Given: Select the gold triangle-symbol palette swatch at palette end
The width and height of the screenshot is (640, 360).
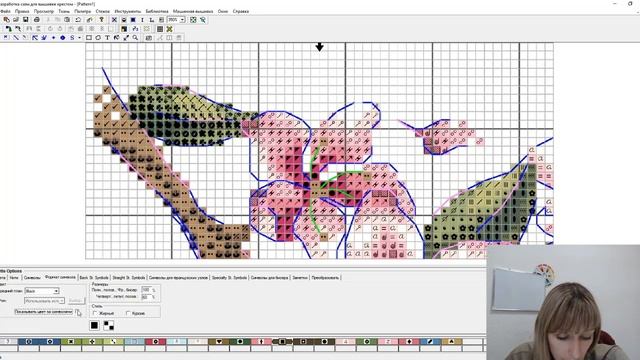Looking at the screenshot, I should [451, 341].
